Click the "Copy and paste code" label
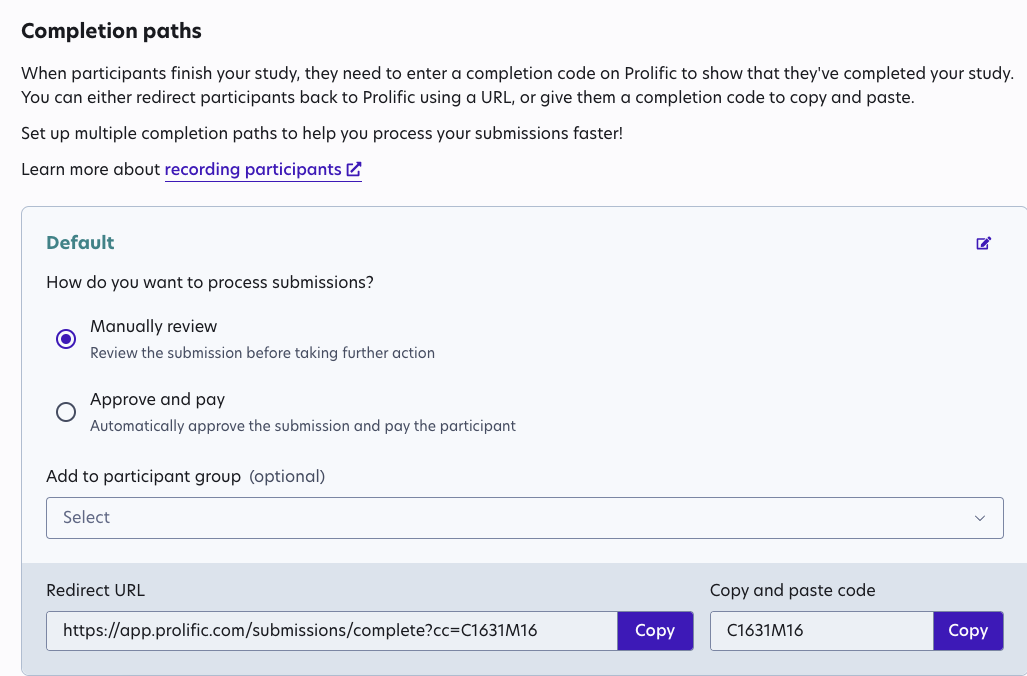 (x=792, y=590)
